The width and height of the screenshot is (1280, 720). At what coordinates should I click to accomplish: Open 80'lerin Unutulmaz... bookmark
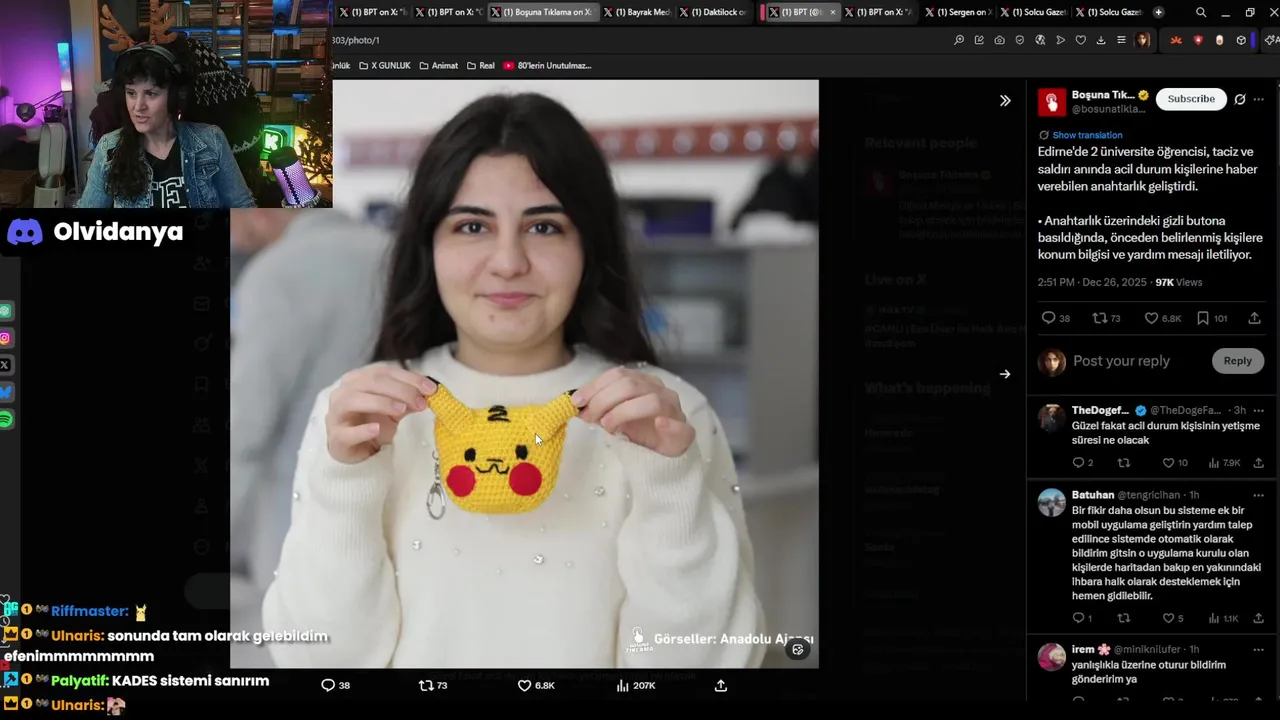548,65
